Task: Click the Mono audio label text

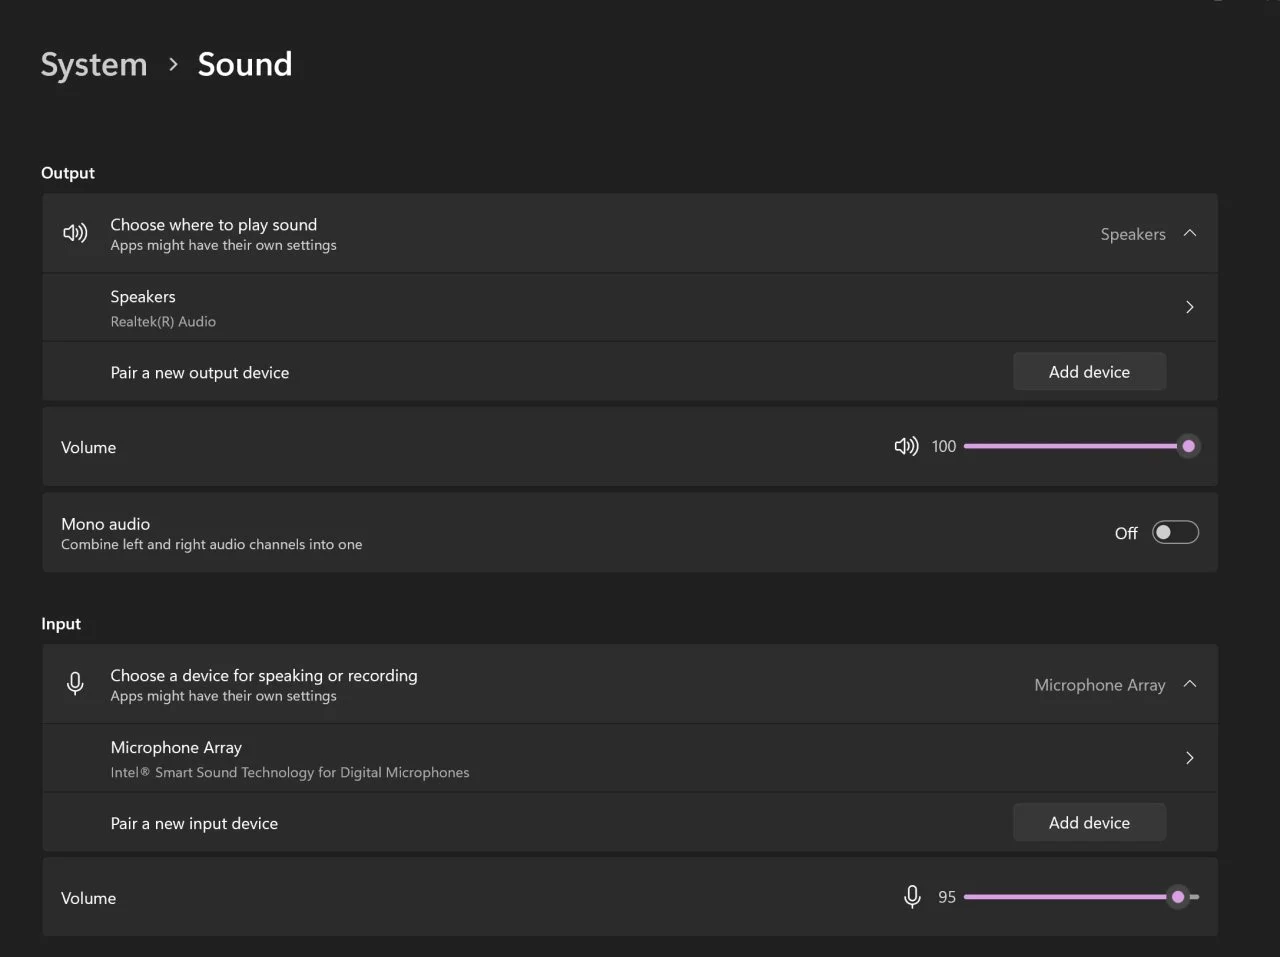Action: 105,524
